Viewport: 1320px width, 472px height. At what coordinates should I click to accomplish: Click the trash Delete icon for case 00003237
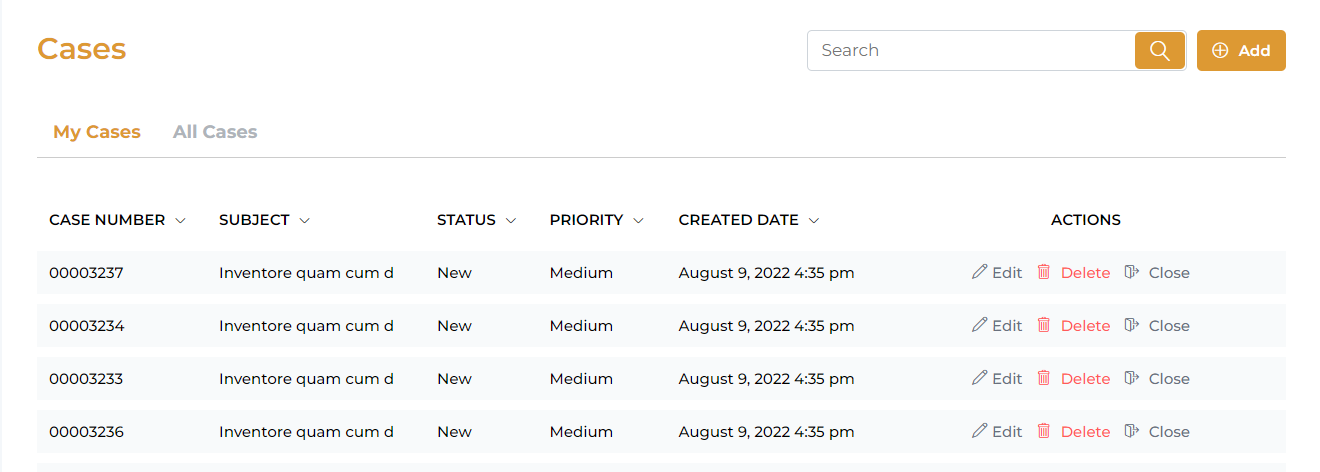coord(1044,272)
